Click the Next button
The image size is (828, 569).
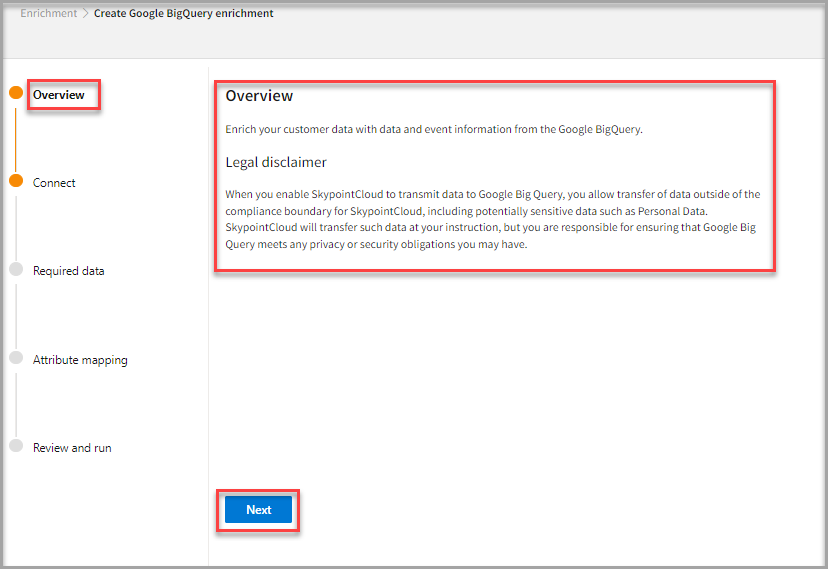pos(258,509)
